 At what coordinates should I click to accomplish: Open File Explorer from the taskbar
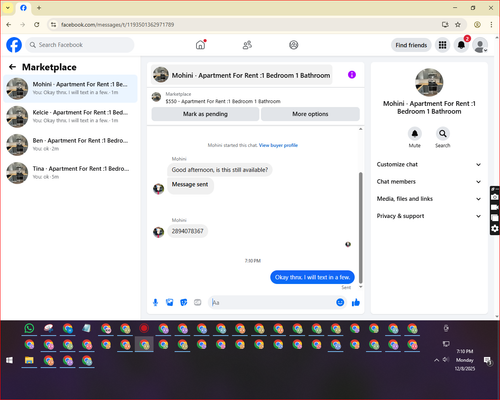pos(29,360)
